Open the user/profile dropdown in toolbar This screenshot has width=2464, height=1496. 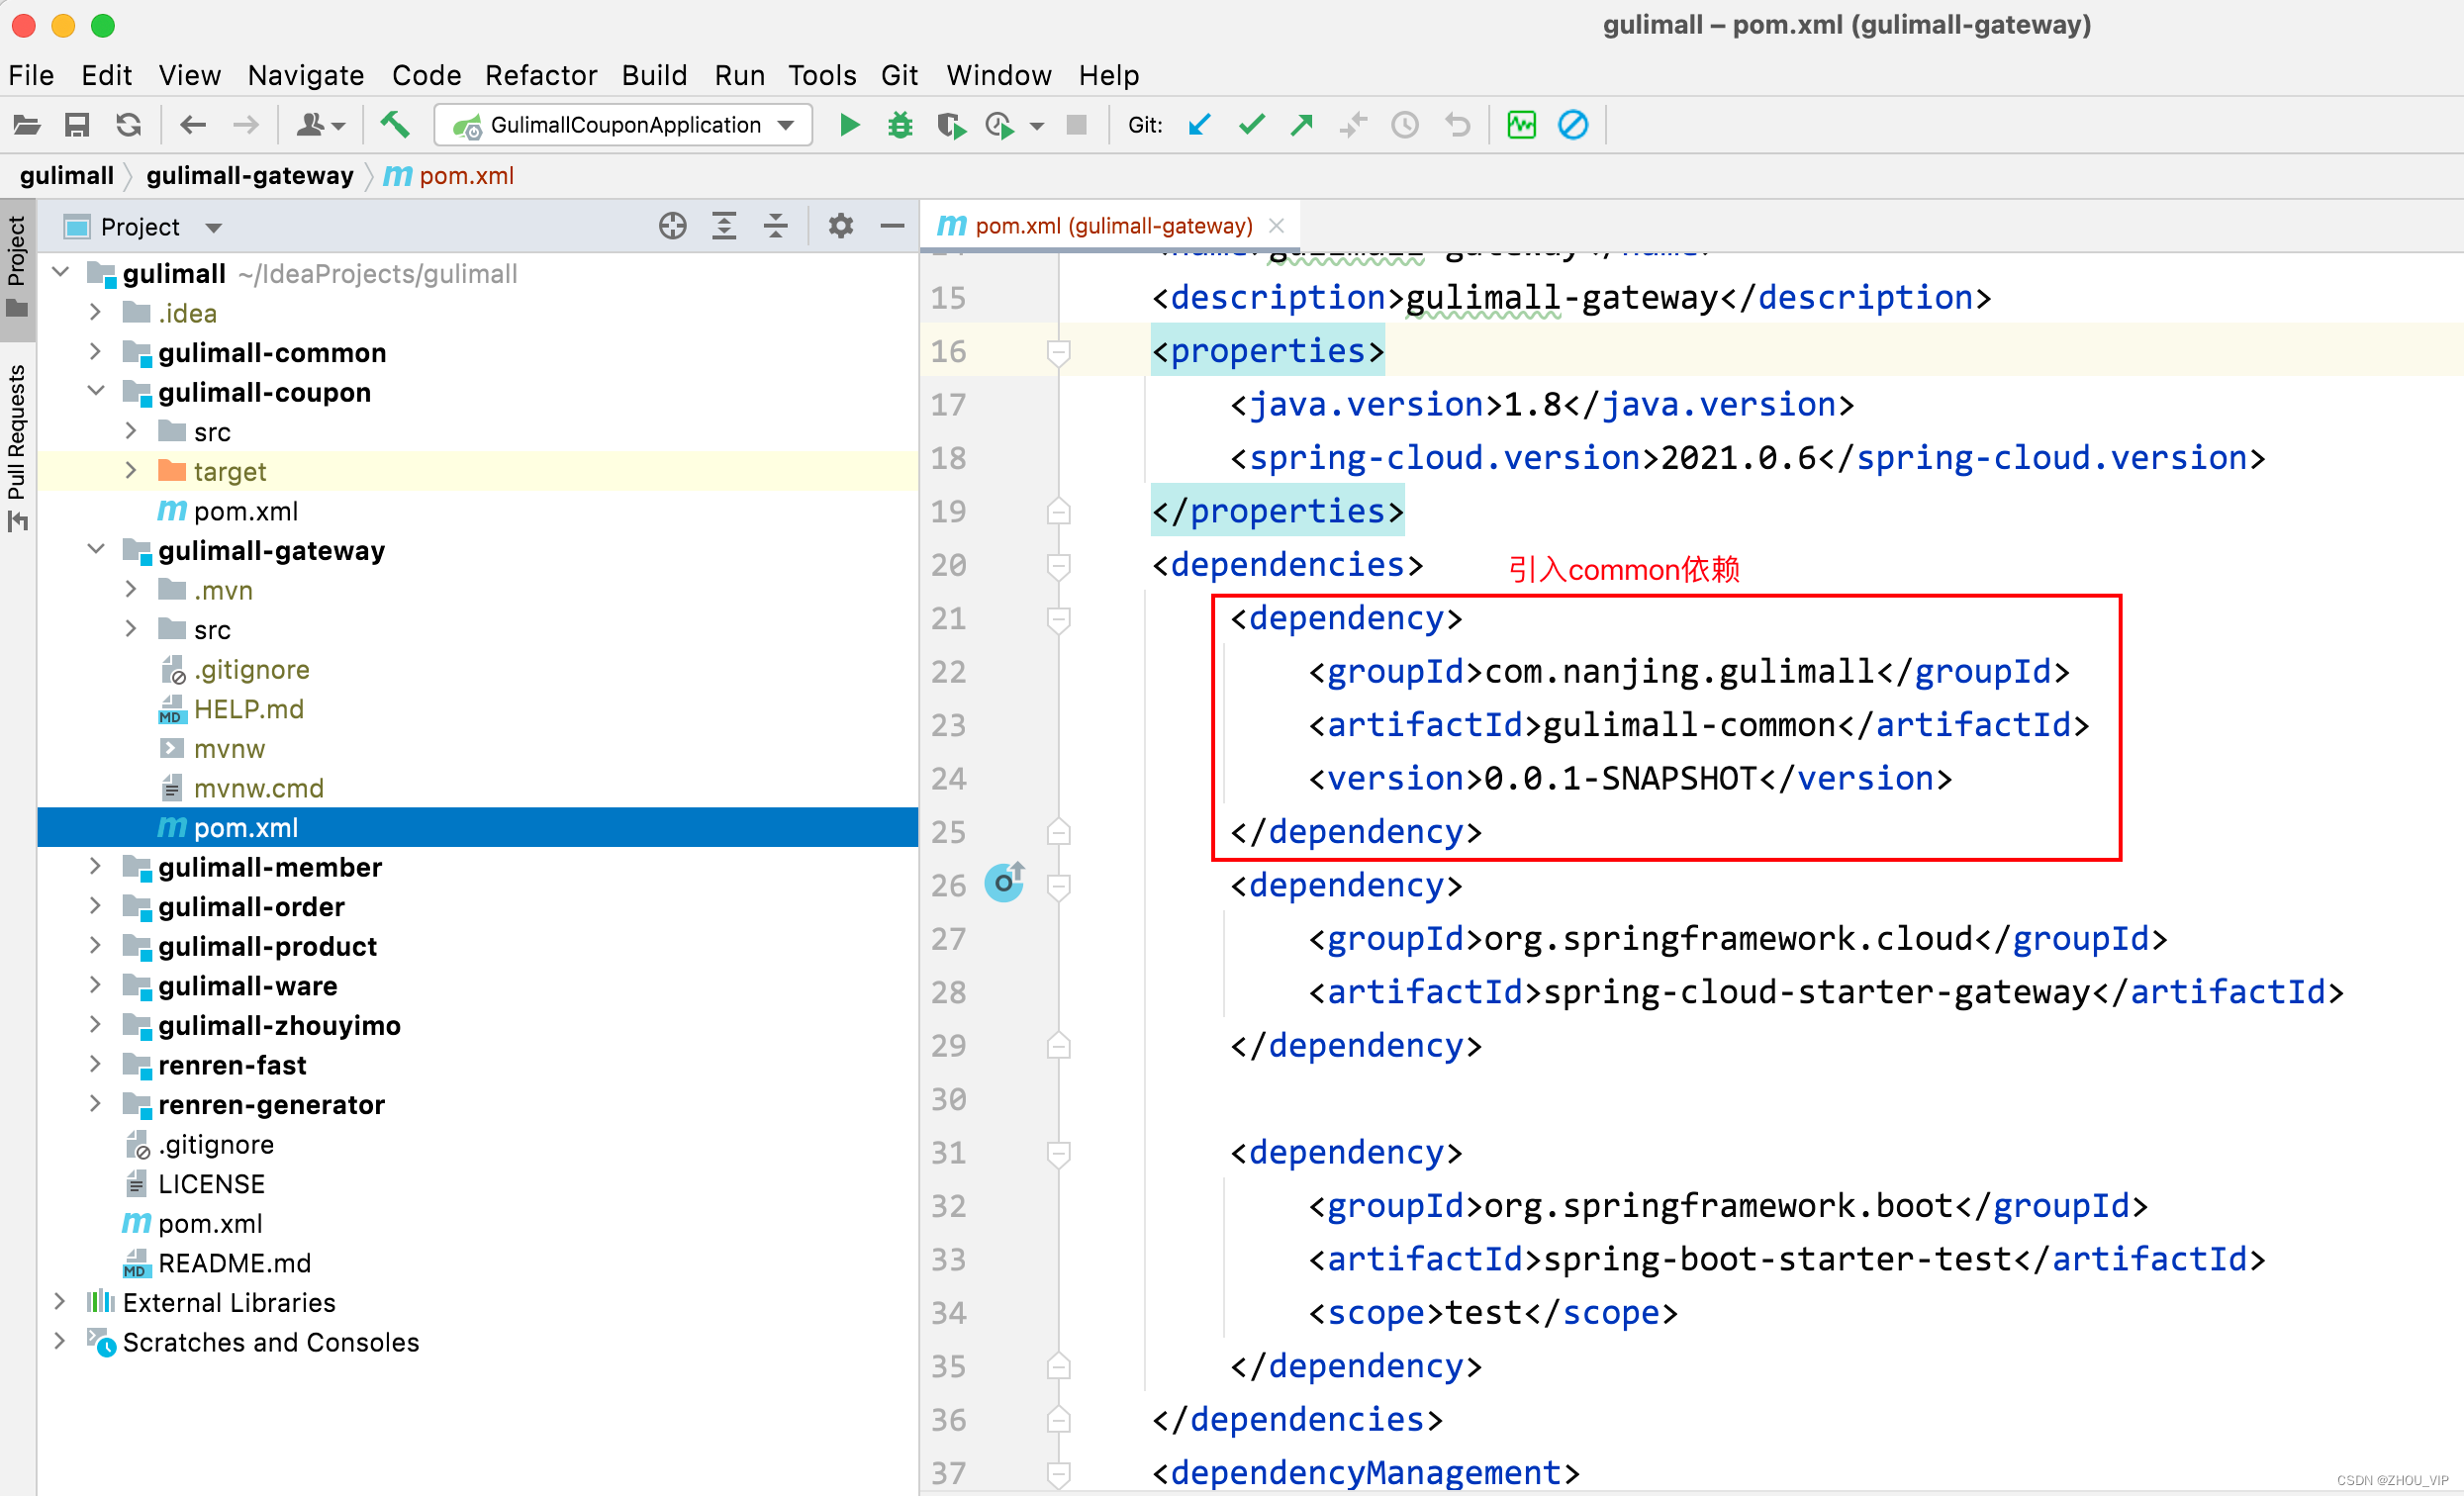tap(321, 125)
